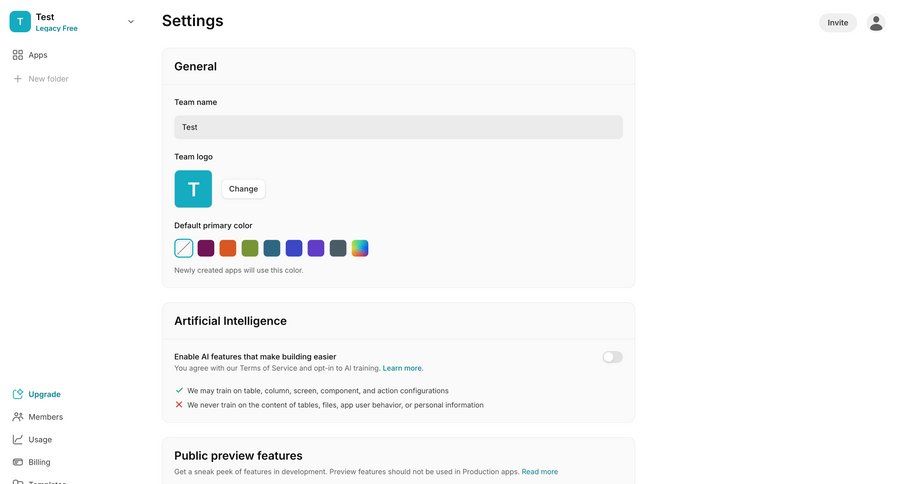Open Members via the people icon
Screen dimensions: 900x484
[x=18, y=417]
